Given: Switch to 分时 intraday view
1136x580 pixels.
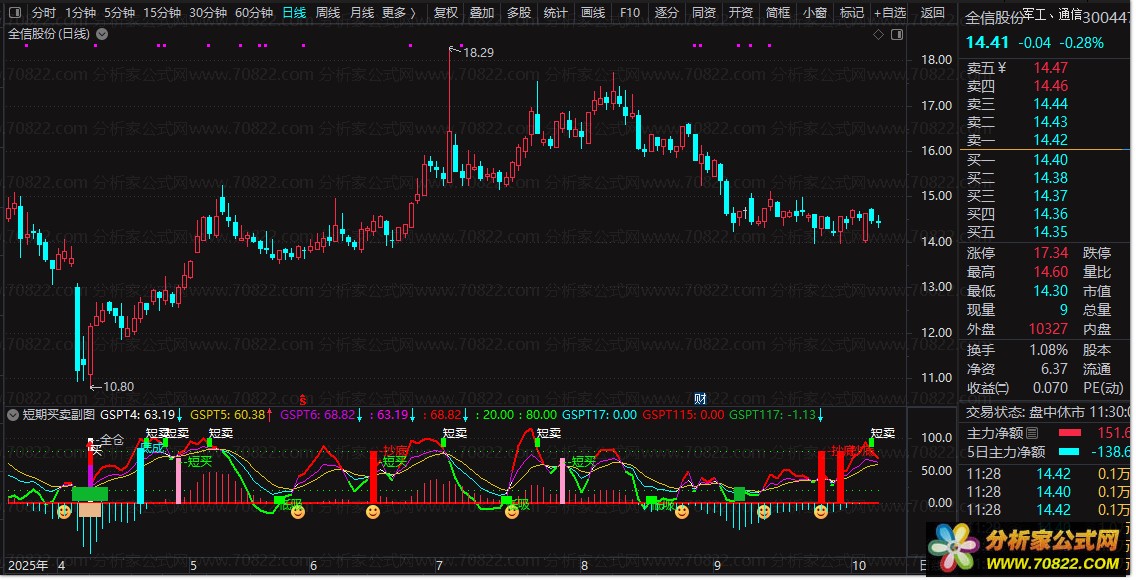Looking at the screenshot, I should click(x=43, y=12).
